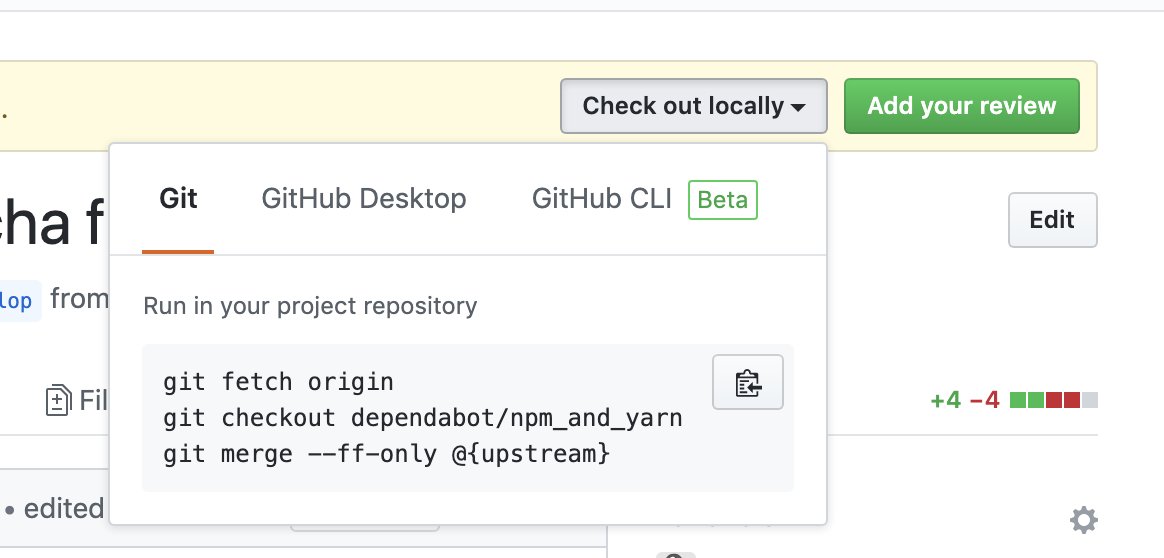Viewport: 1164px width, 558px height.
Task: Copy the git commands to clipboard
Action: [748, 382]
